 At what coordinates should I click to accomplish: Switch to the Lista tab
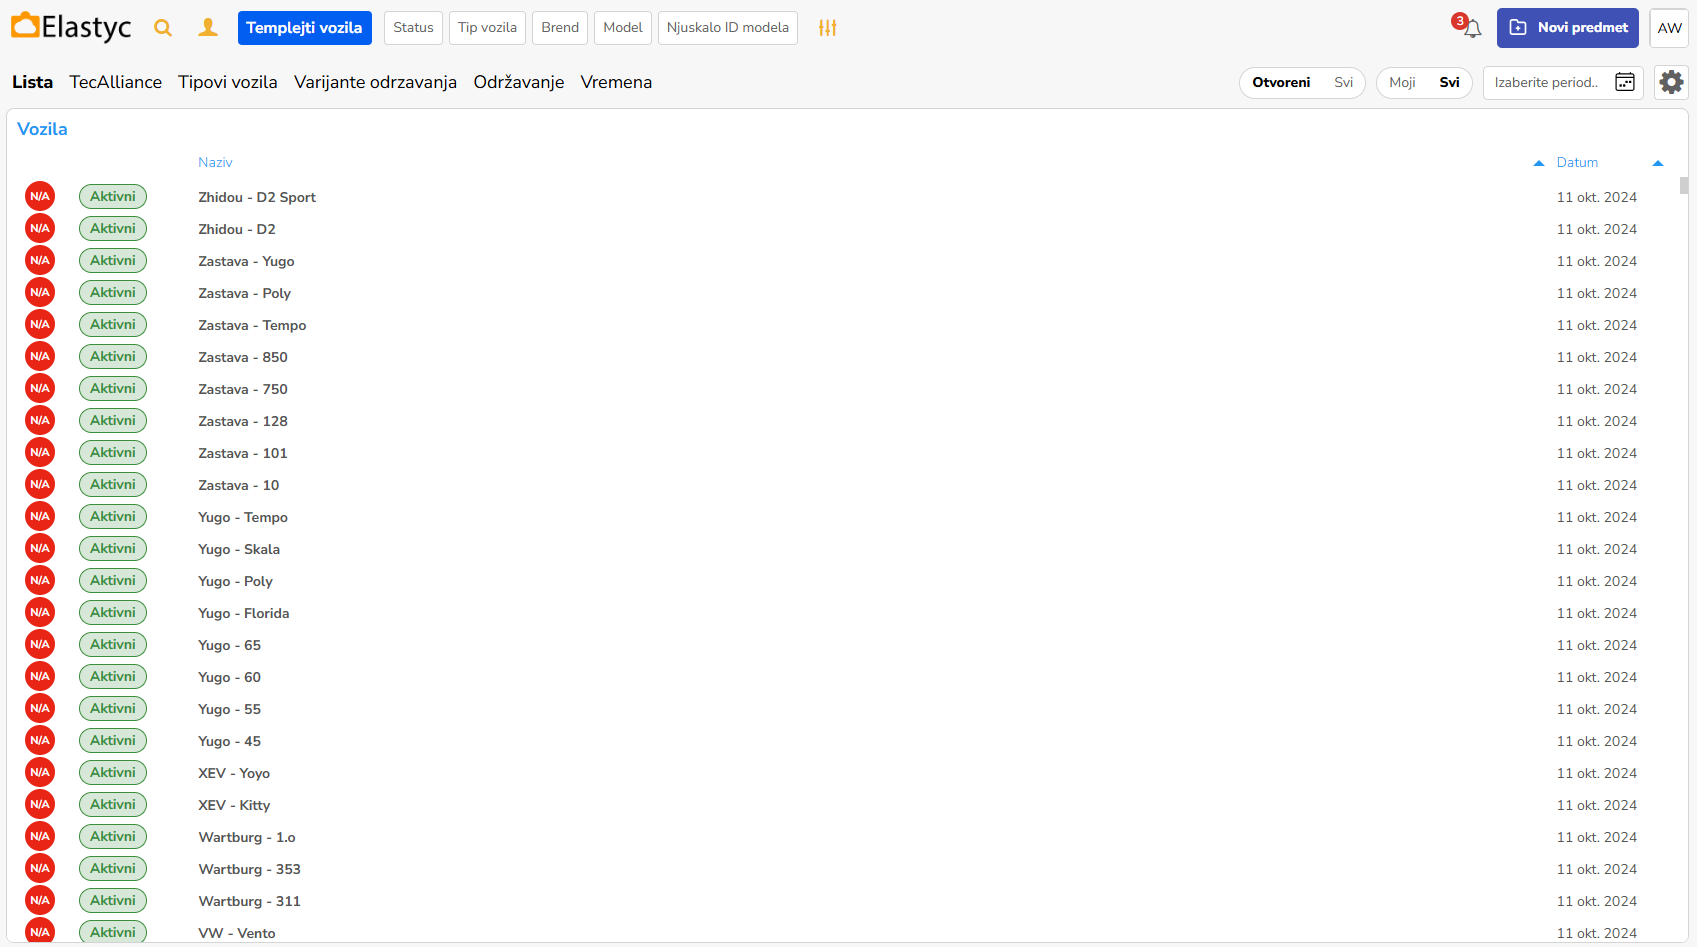coord(32,82)
